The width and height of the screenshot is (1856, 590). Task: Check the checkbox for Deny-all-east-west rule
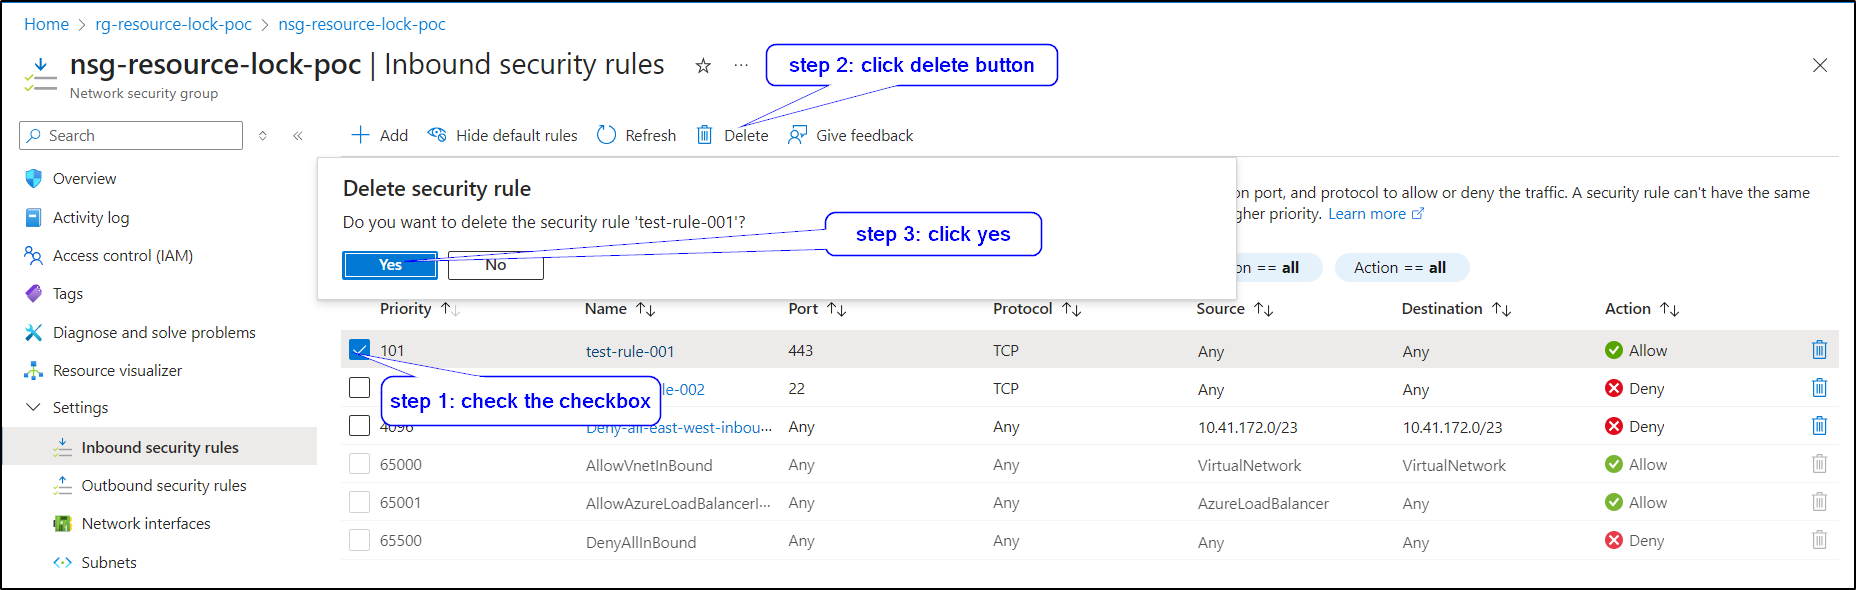360,425
